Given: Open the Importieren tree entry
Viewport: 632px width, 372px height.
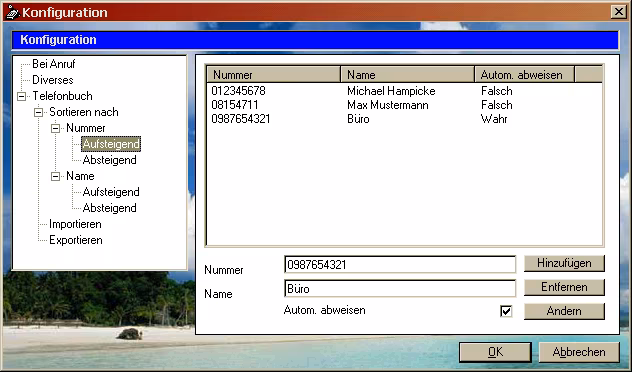Looking at the screenshot, I should point(75,224).
